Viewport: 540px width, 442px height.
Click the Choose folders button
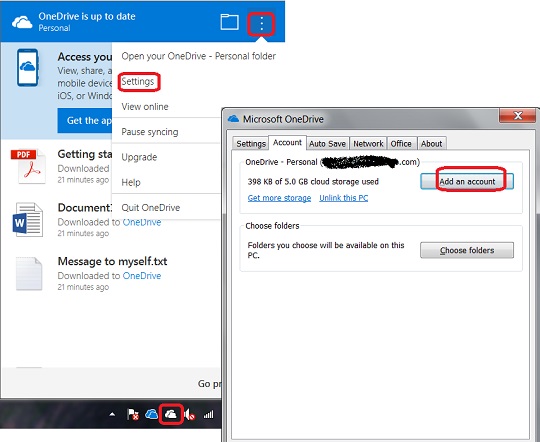467,250
